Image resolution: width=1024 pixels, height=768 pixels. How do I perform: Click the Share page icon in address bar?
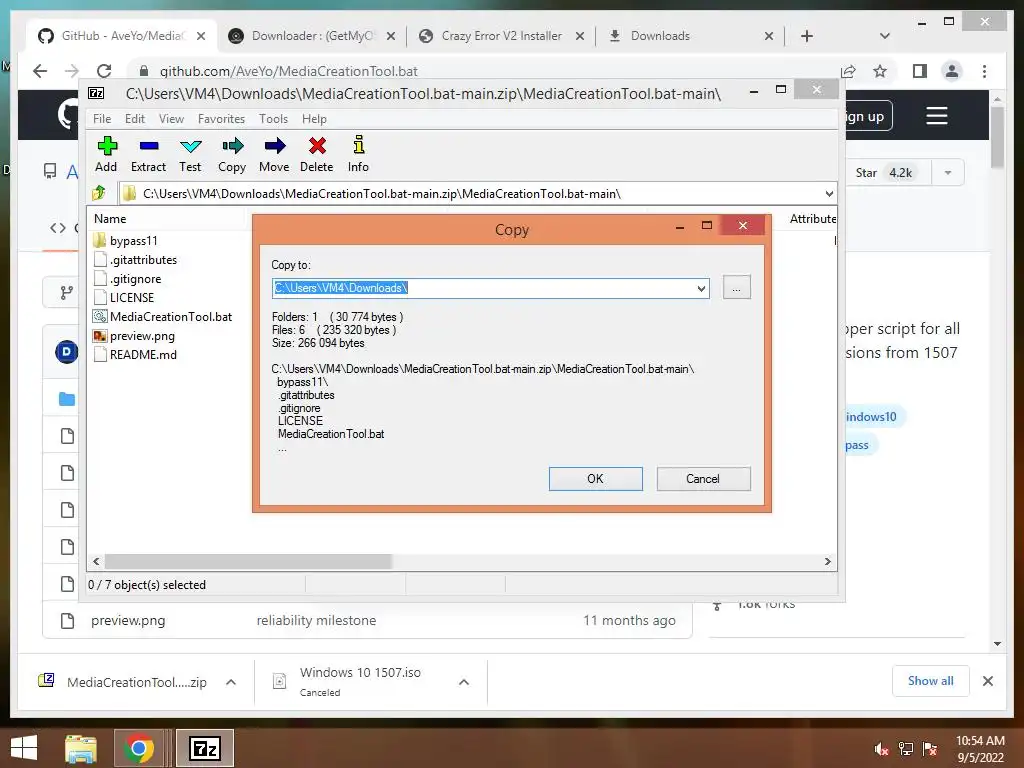coord(848,71)
